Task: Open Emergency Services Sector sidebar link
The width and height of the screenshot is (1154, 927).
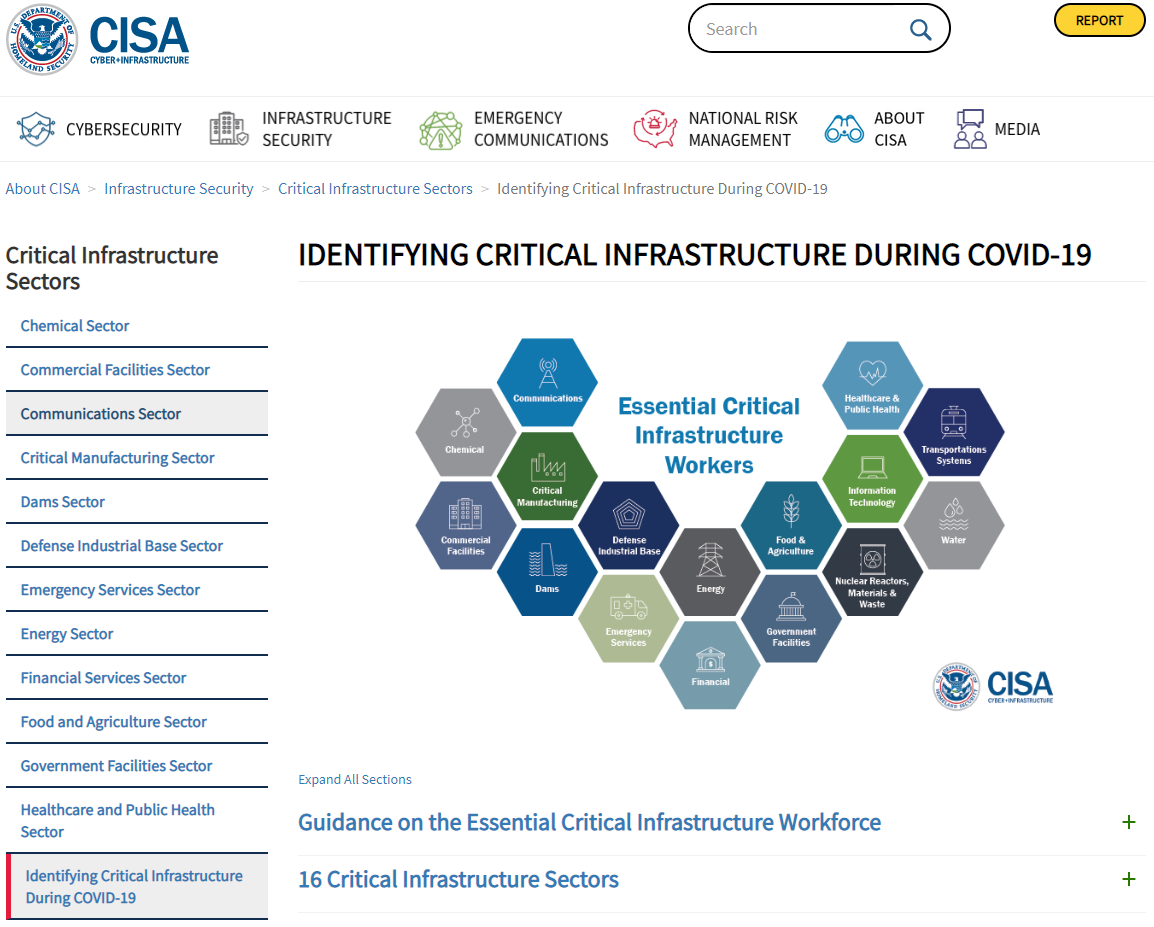Action: click(110, 590)
